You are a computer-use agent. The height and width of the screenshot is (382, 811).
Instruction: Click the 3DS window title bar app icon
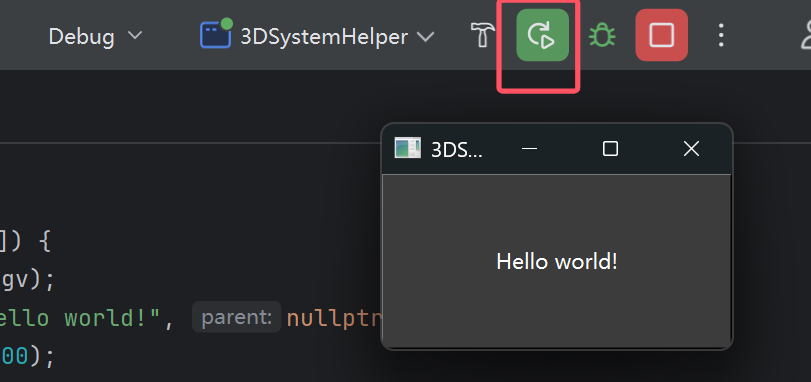click(408, 148)
